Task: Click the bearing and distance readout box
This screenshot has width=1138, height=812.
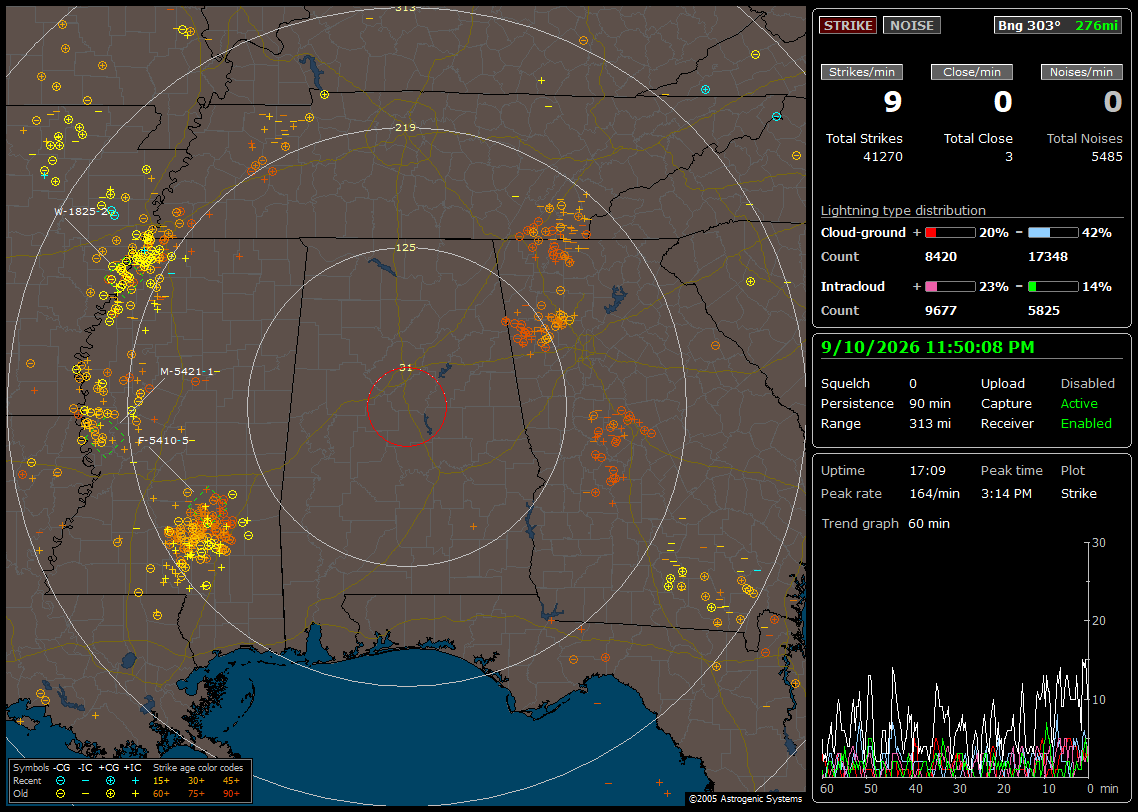Action: (1058, 25)
